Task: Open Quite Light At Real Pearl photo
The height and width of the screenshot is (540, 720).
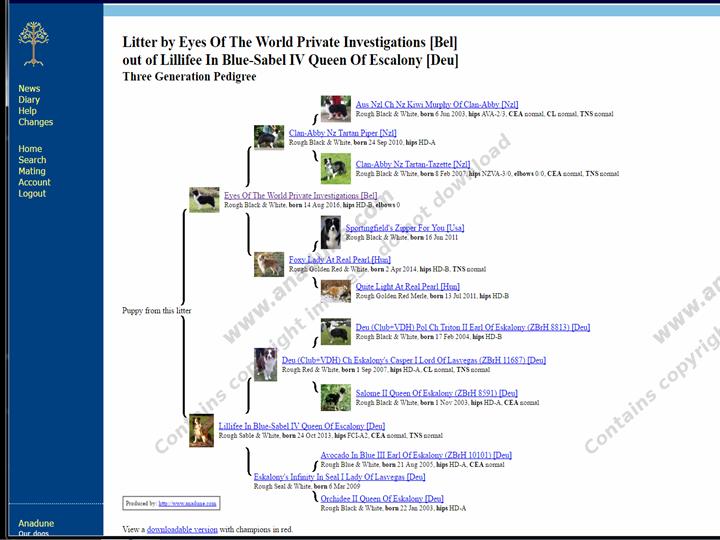Action: [x=335, y=291]
